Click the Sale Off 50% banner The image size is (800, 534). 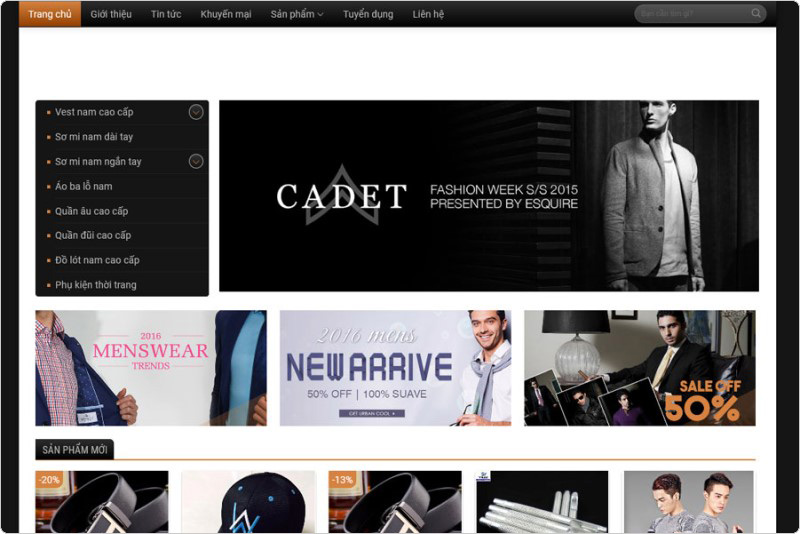(640, 368)
